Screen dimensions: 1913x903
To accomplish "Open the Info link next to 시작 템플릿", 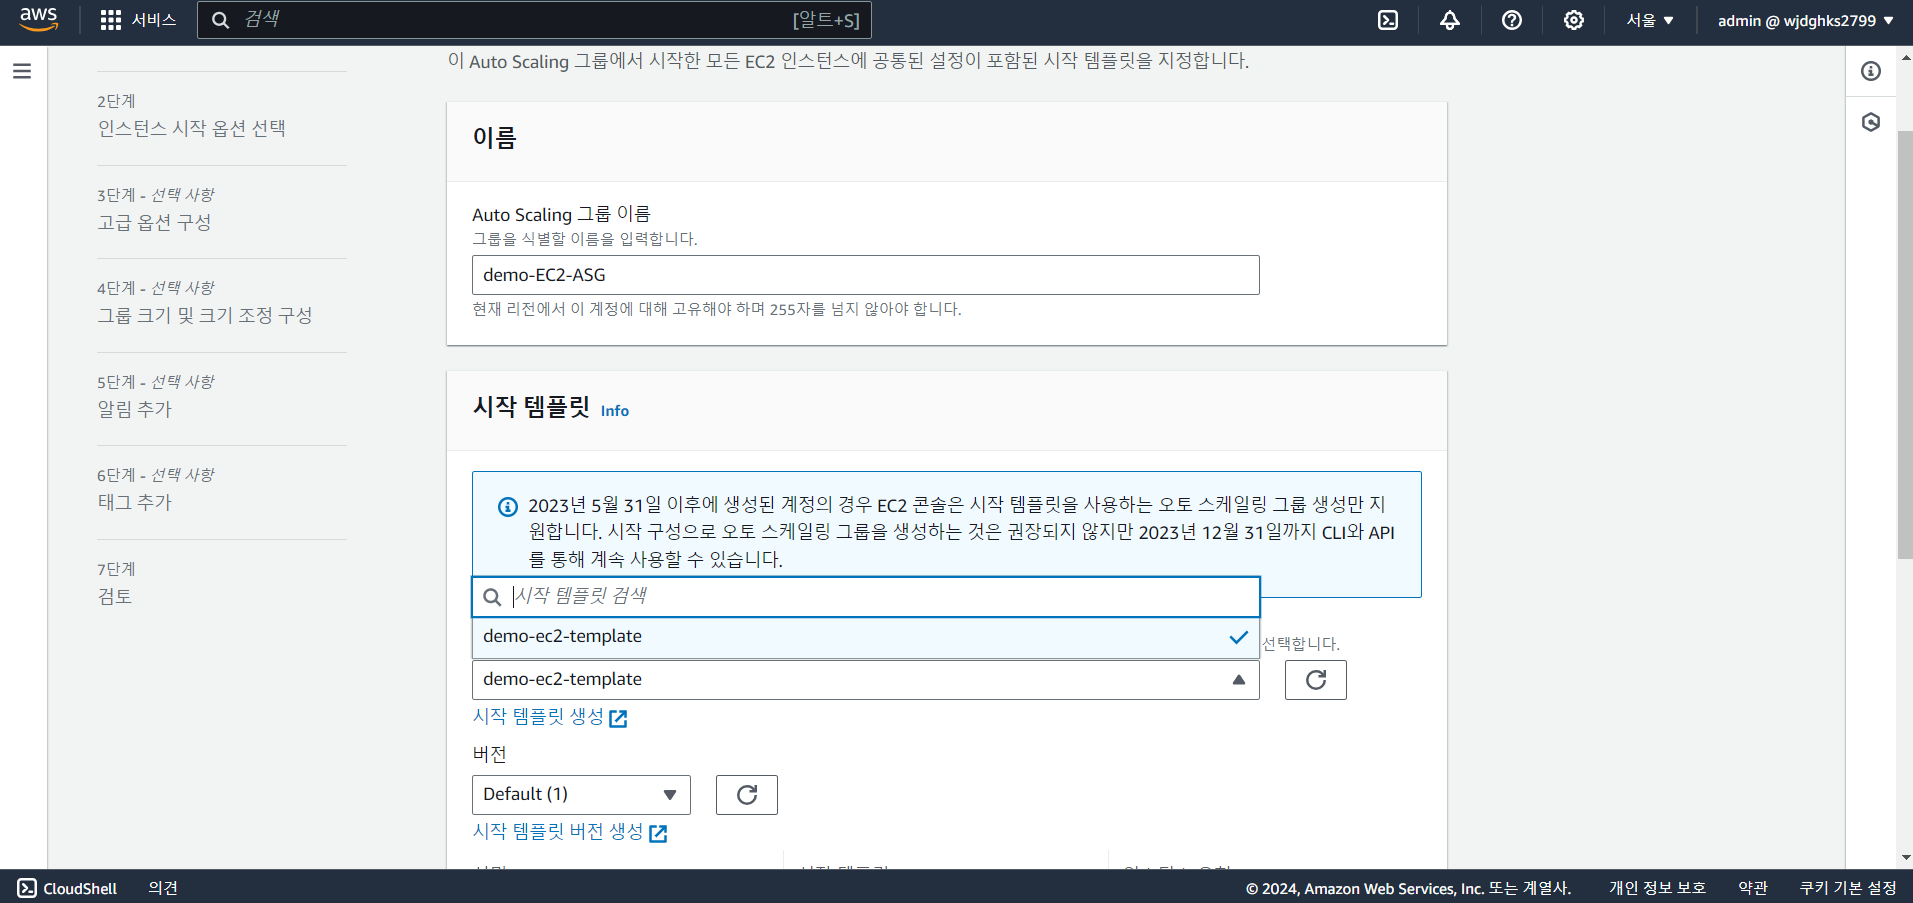I will point(615,411).
